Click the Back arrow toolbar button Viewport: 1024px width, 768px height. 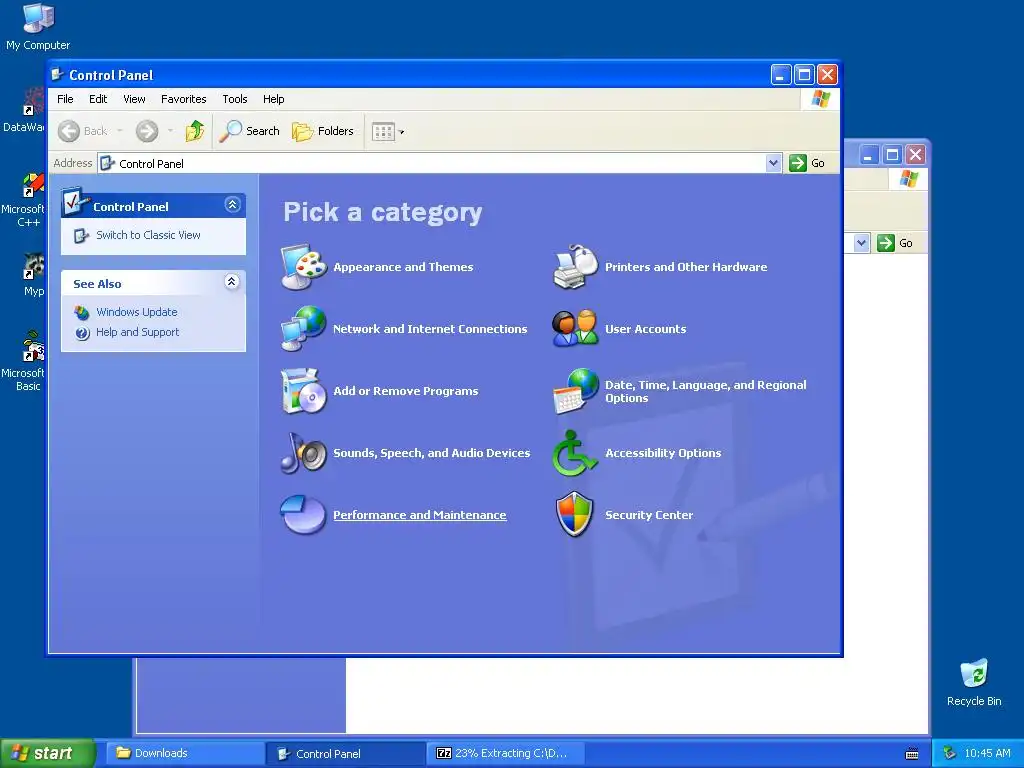point(82,131)
